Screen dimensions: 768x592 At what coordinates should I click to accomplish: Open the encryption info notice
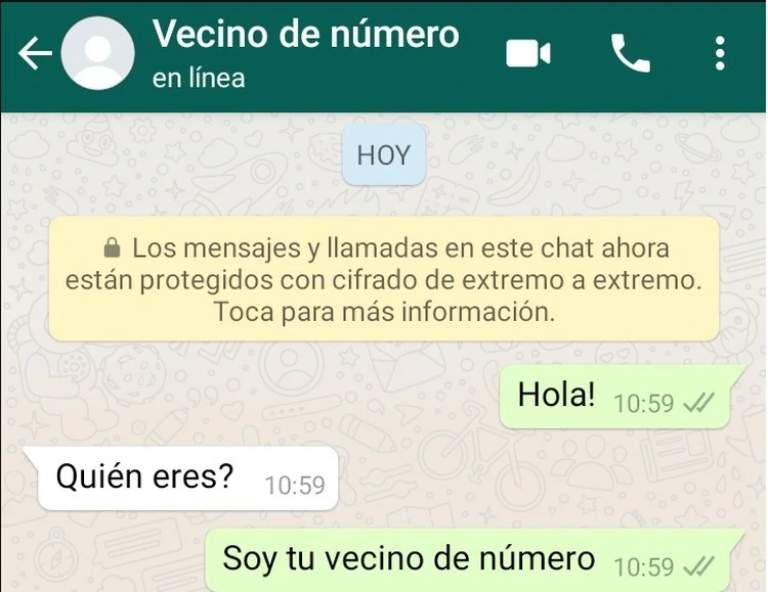[384, 279]
